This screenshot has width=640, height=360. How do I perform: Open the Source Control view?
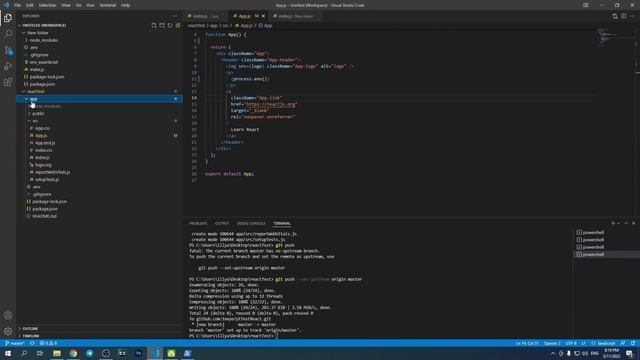[8, 50]
